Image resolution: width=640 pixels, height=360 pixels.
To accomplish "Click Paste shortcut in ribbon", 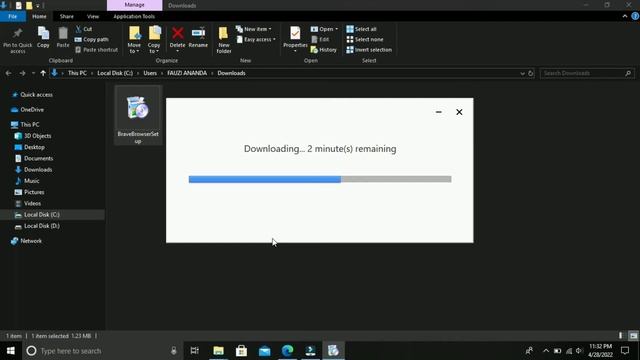I will click(97, 50).
